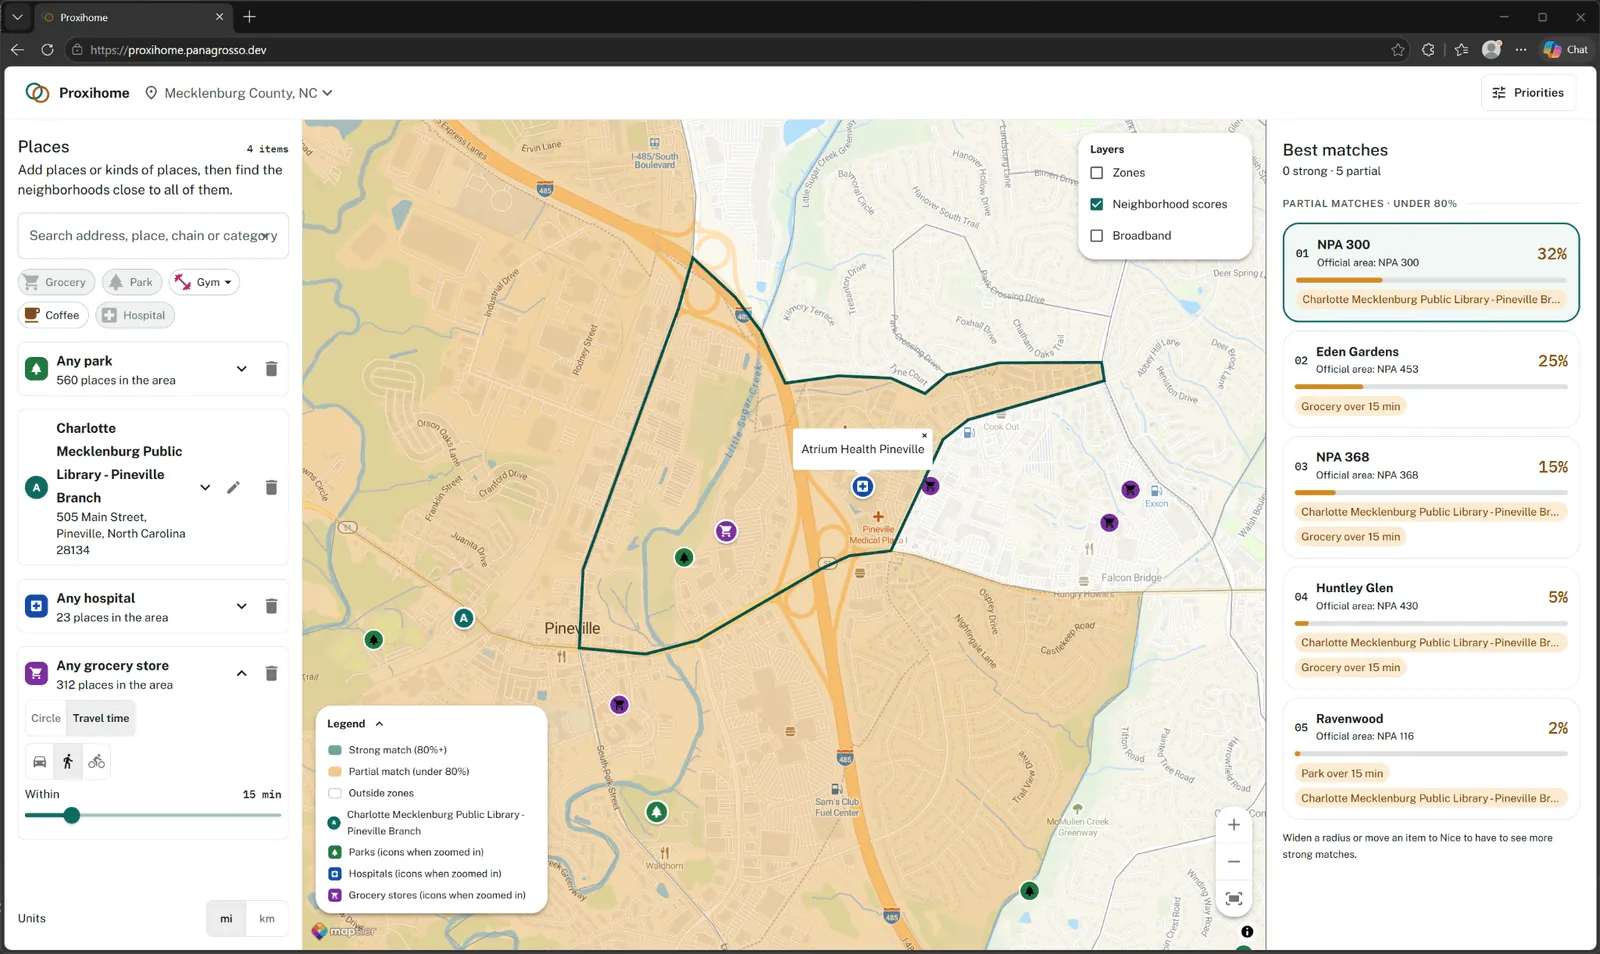The width and height of the screenshot is (1600, 954).
Task: Add the Park category chip
Action: 132,282
